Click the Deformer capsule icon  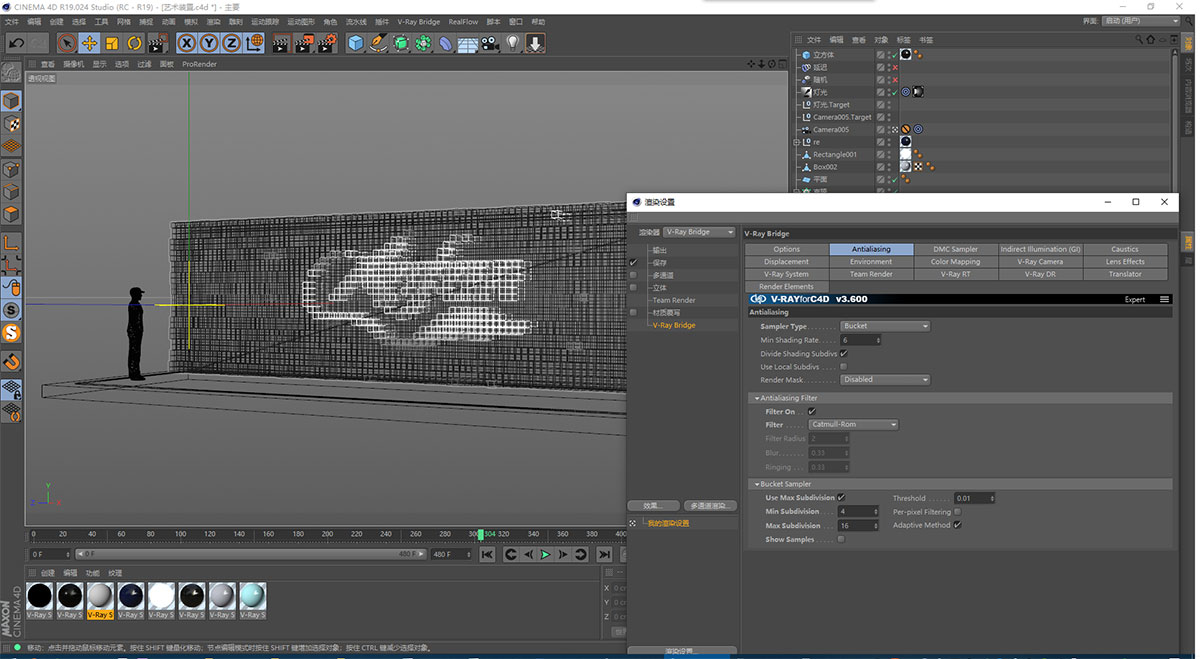[x=446, y=43]
